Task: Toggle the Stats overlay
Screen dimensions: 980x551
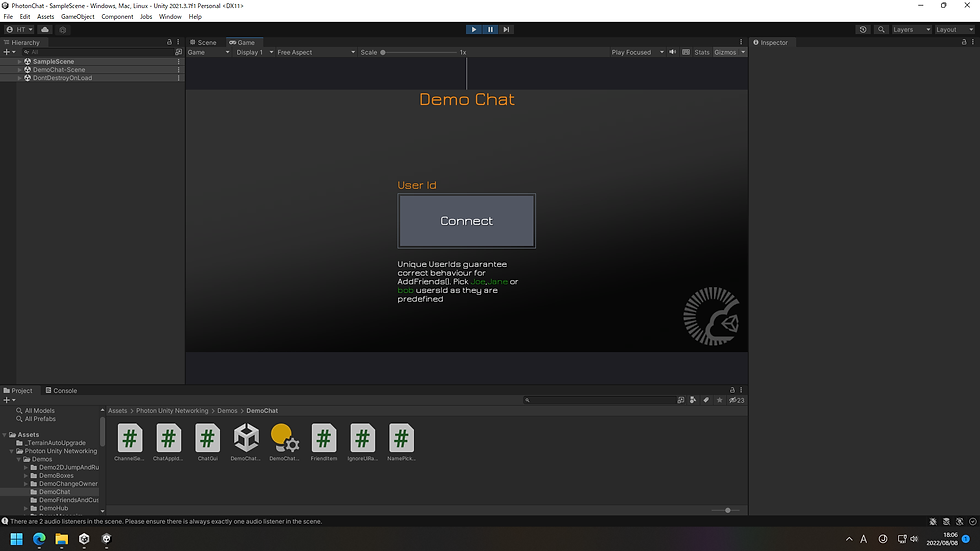Action: click(702, 52)
